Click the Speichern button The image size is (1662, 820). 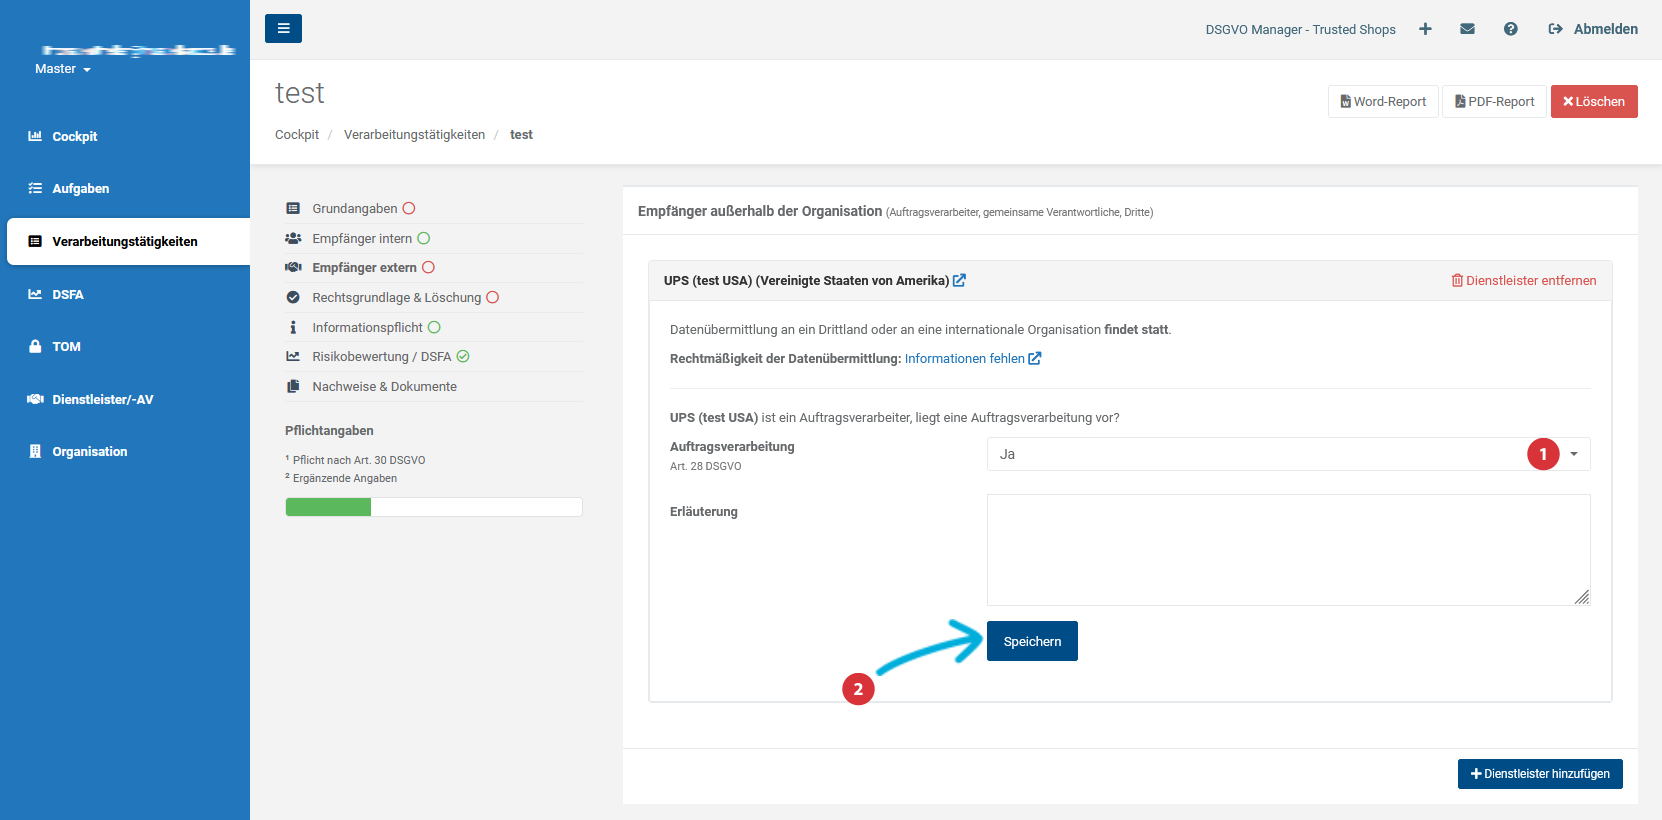(1032, 641)
